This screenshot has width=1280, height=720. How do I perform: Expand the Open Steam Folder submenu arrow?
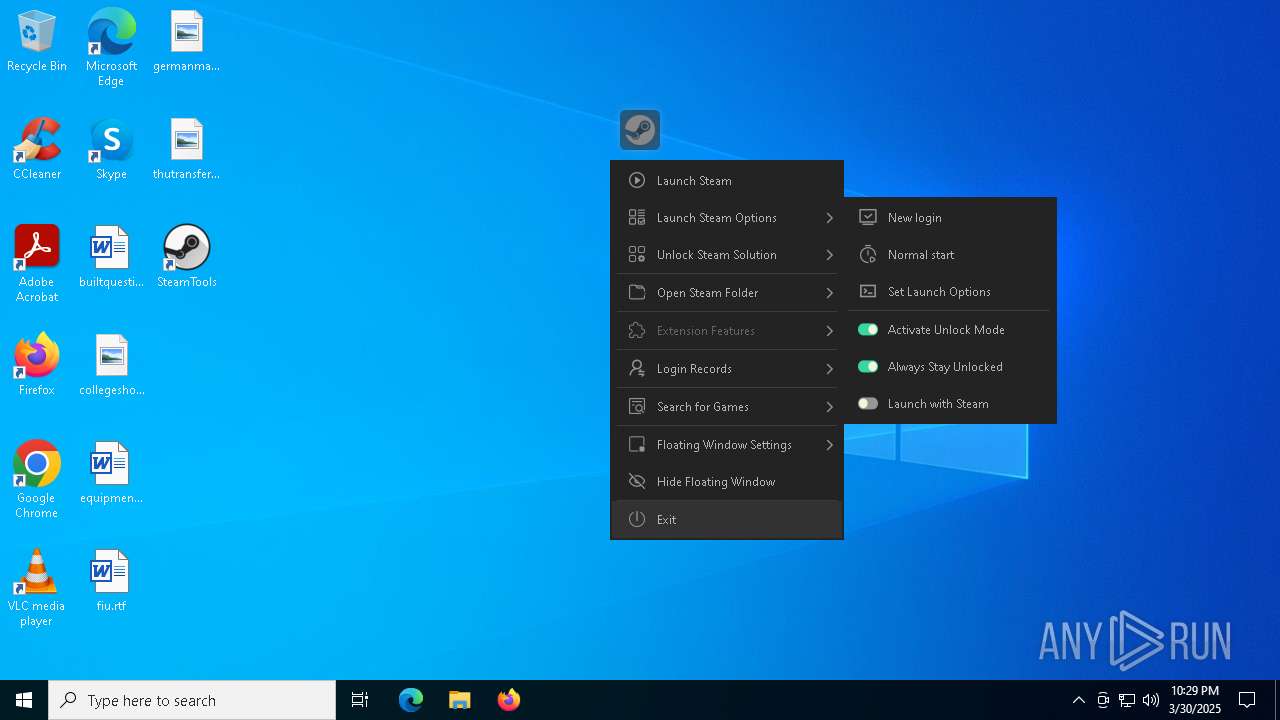pos(829,293)
